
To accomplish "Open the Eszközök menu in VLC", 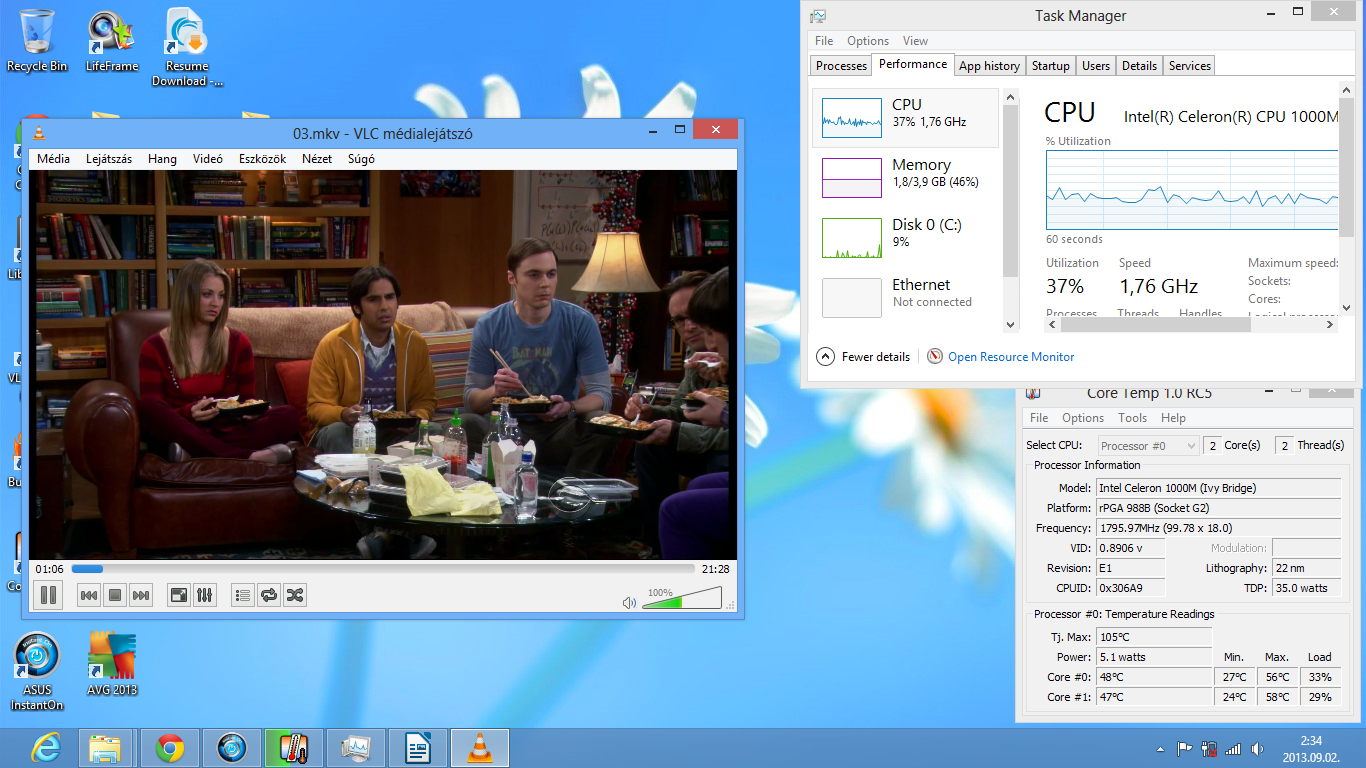I will click(263, 159).
